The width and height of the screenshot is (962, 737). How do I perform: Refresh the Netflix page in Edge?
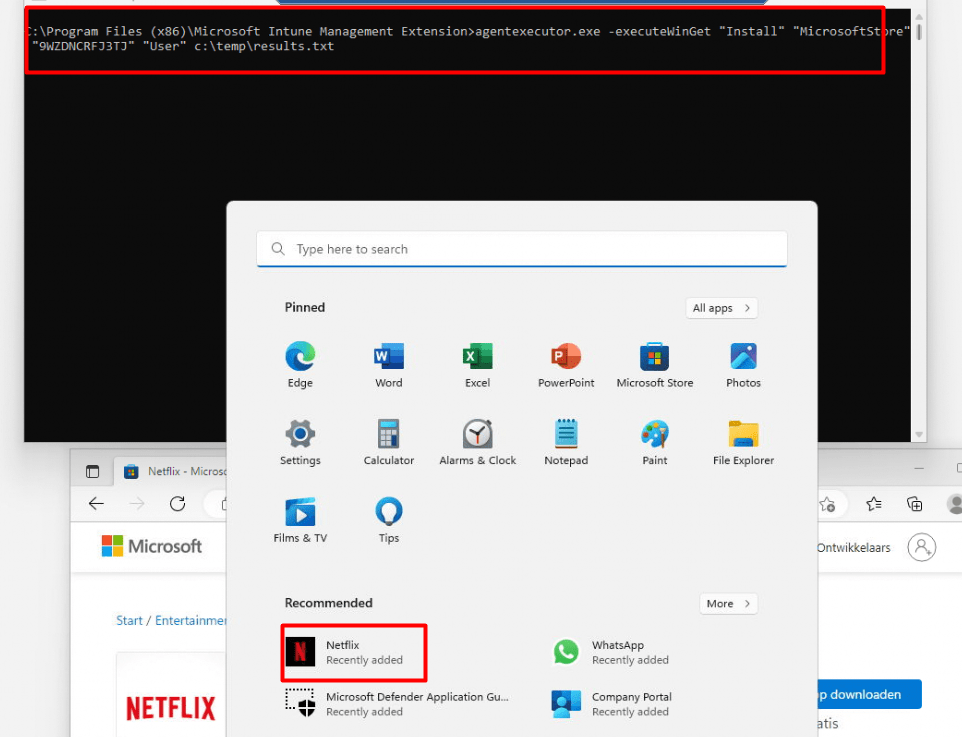pyautogui.click(x=177, y=504)
